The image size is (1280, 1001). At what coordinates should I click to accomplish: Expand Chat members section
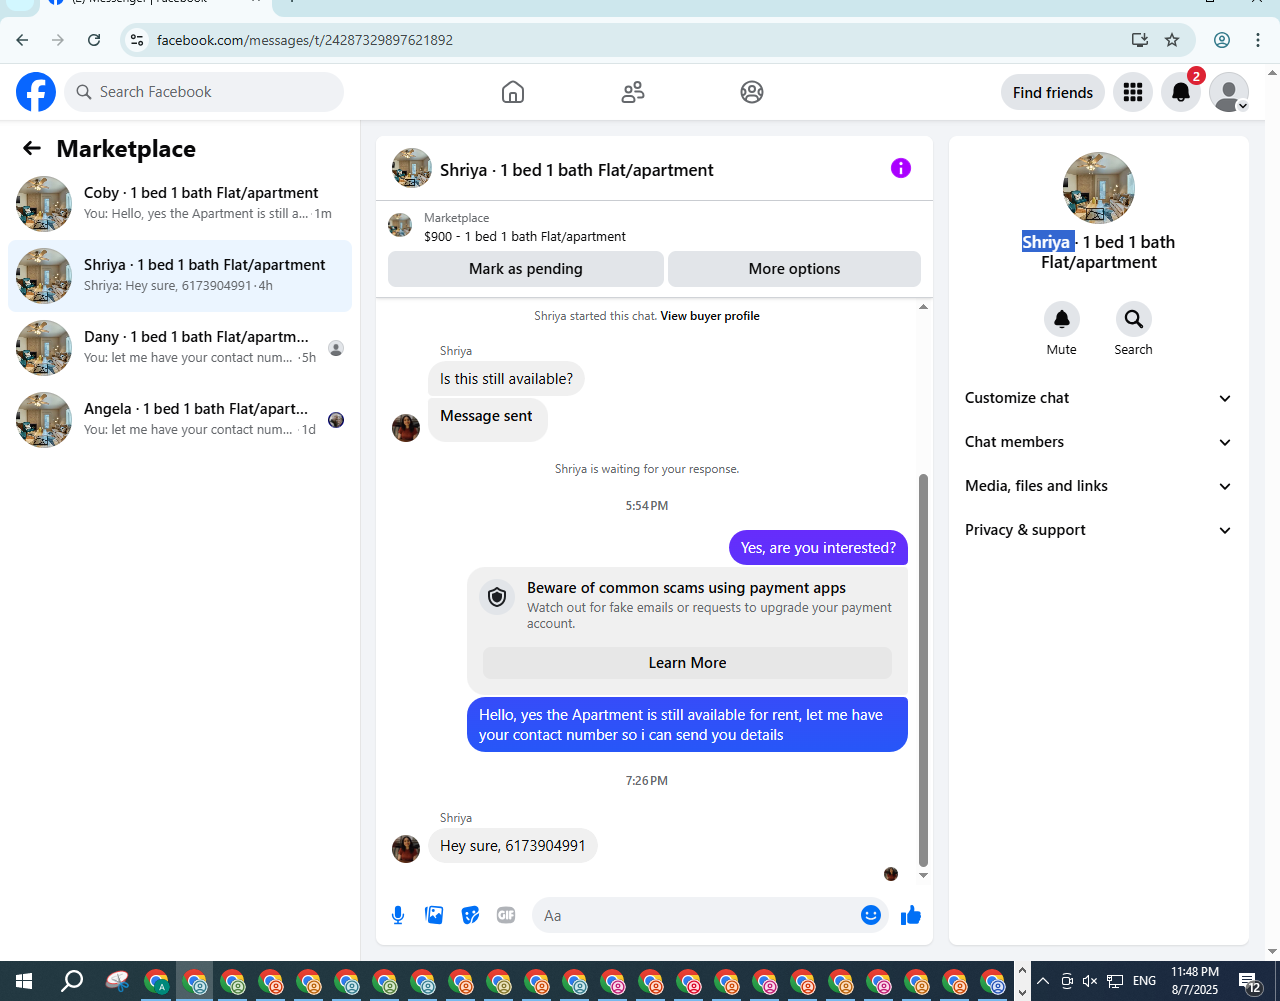[1098, 442]
